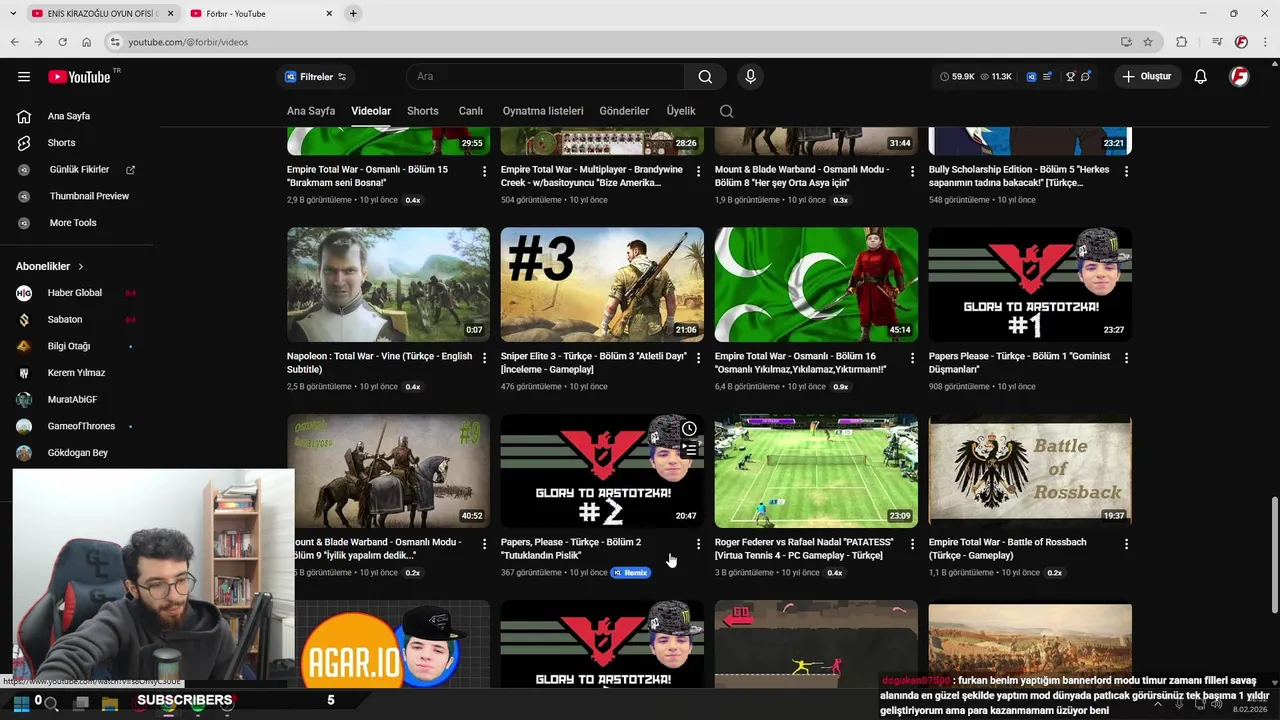Install app icon in address bar
This screenshot has width=1280, height=720.
coord(1126,42)
